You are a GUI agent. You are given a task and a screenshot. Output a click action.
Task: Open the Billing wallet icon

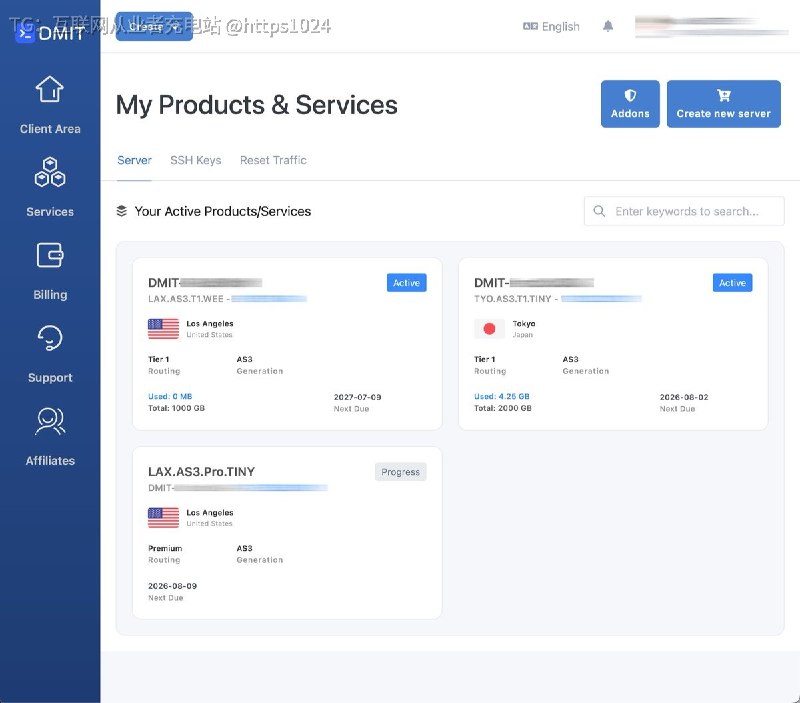(49, 255)
